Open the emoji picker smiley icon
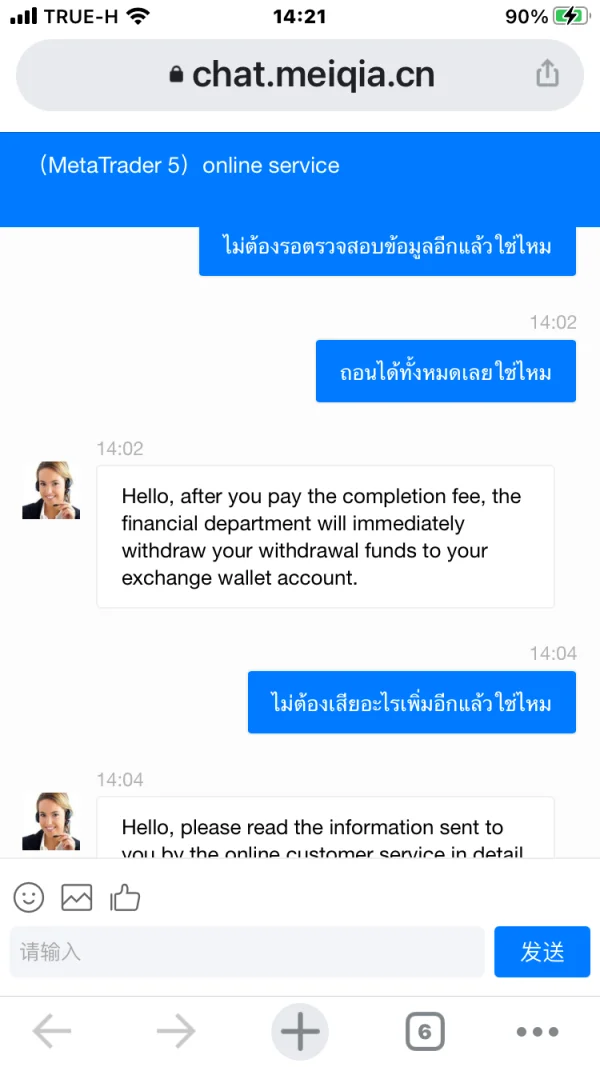The image size is (600, 1067). point(29,897)
